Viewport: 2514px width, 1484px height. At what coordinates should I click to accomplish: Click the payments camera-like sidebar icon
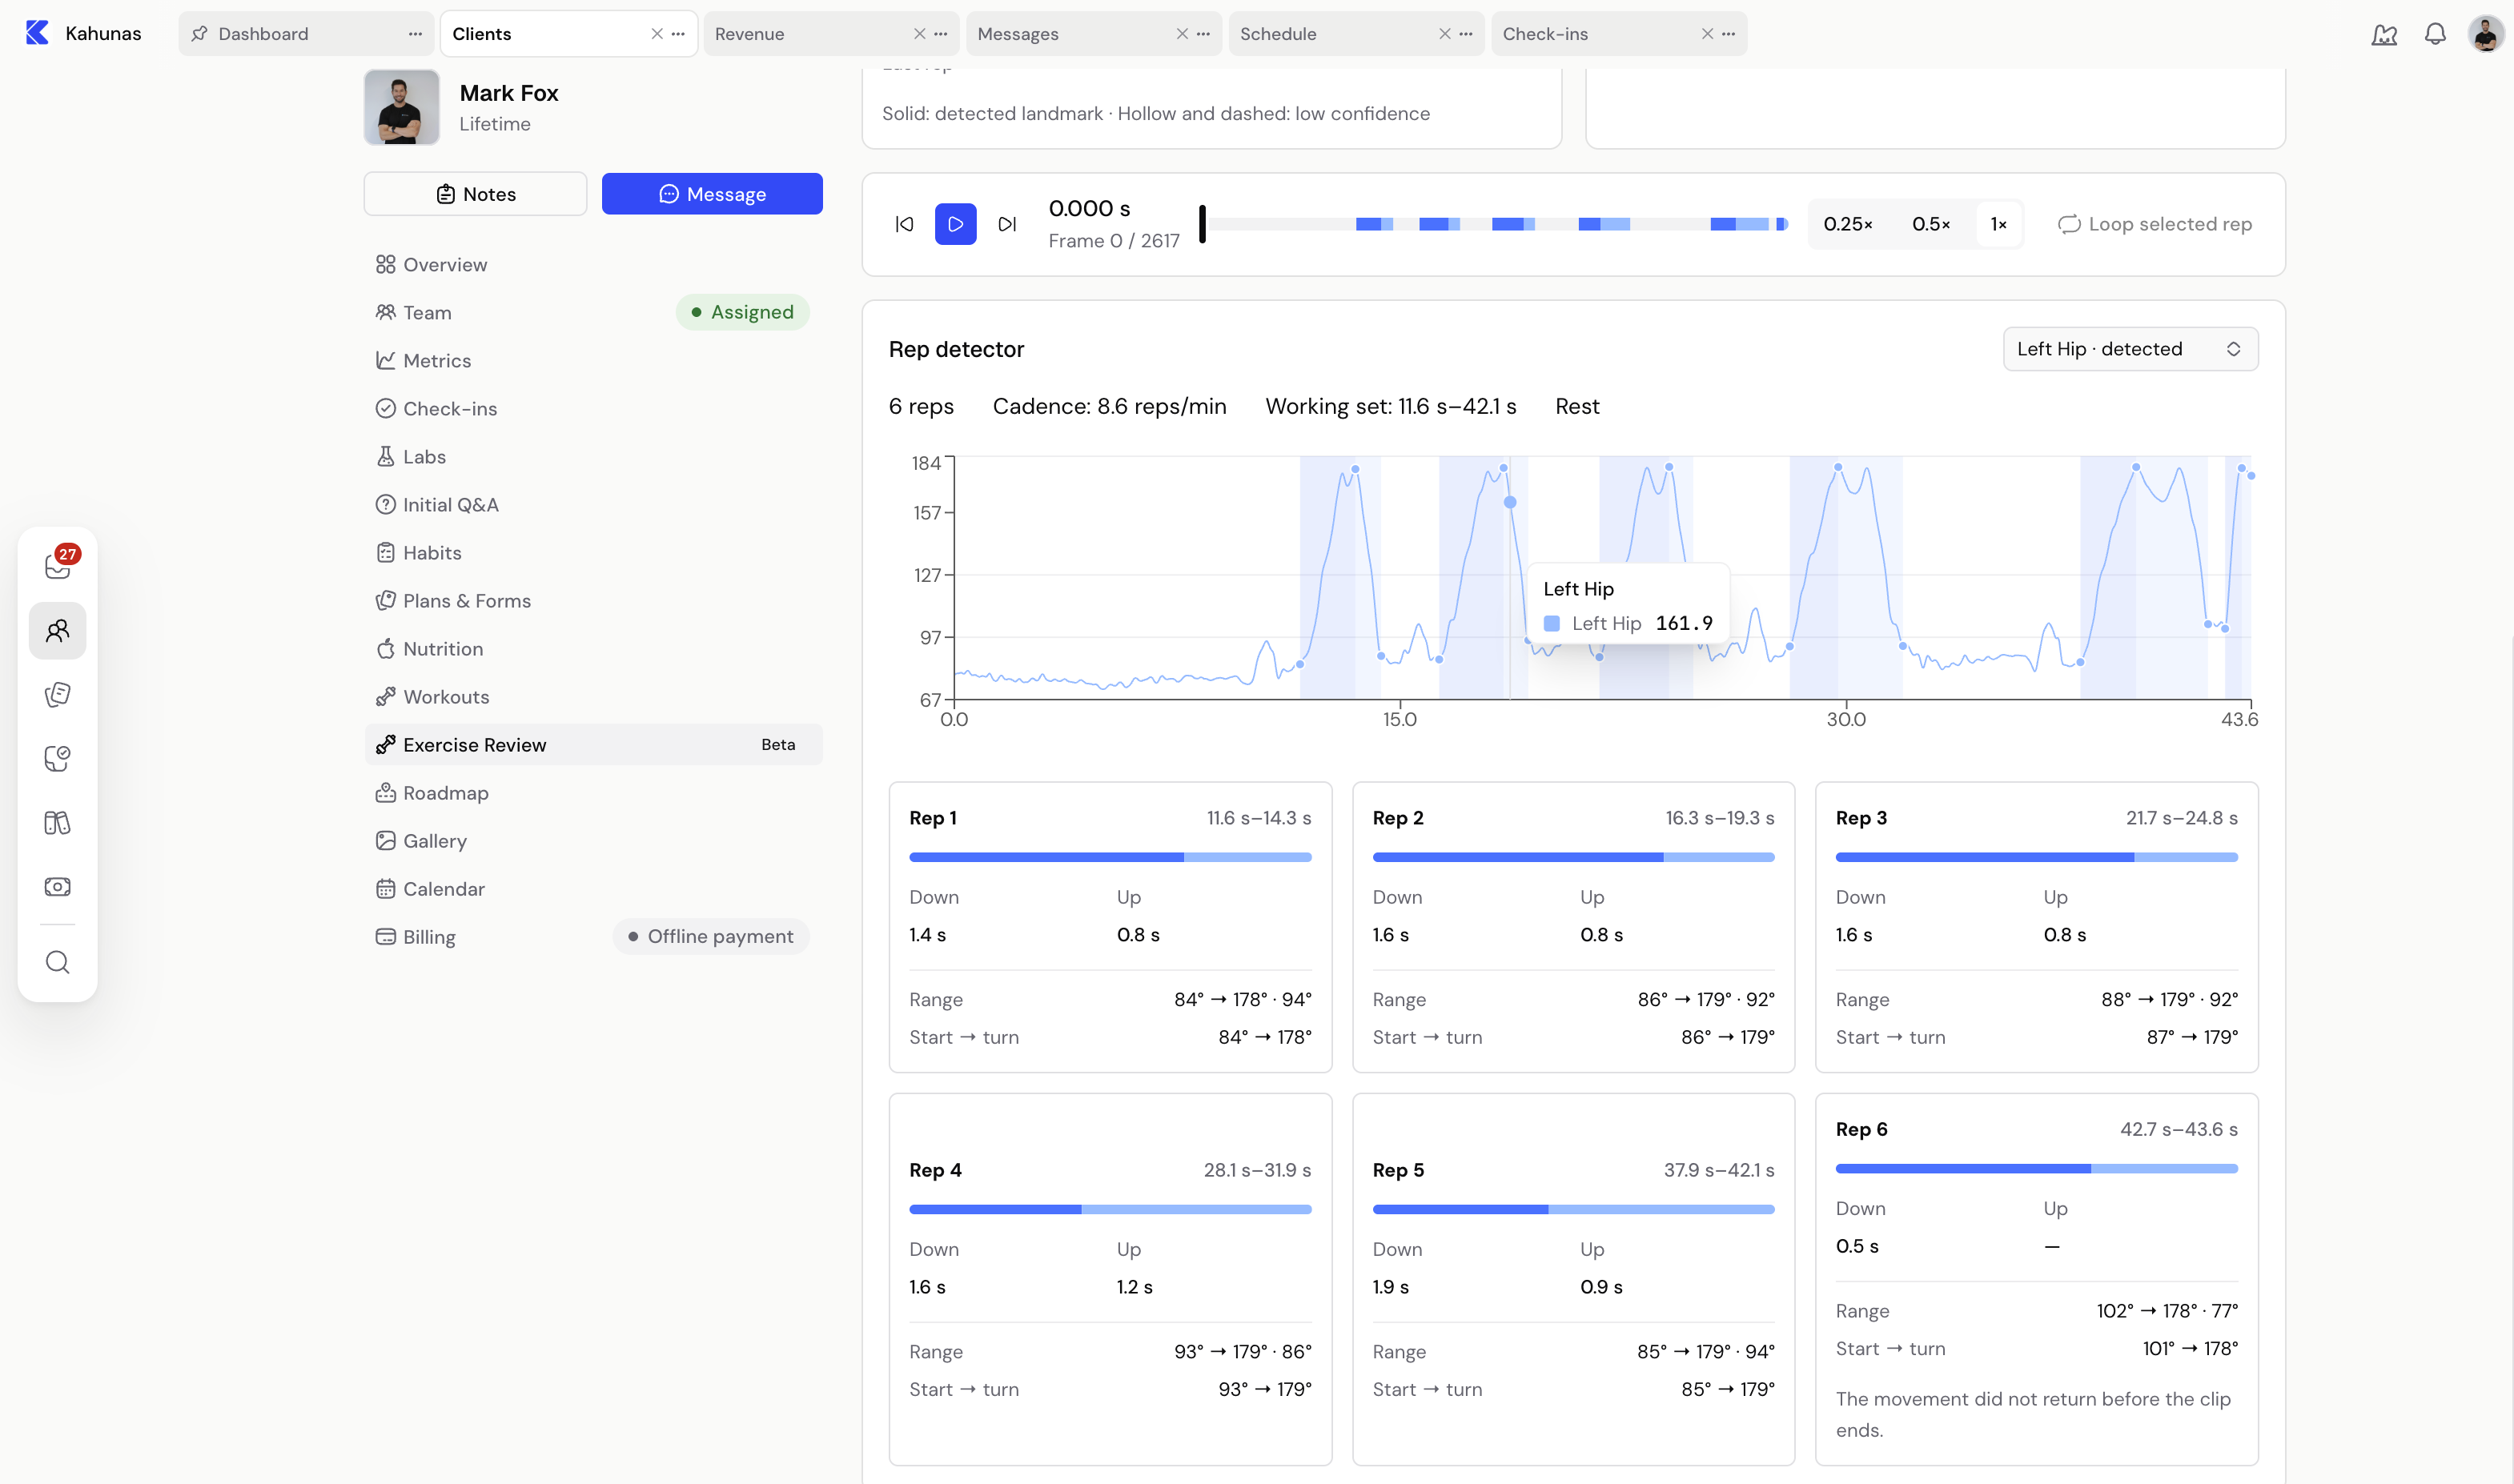[58, 887]
